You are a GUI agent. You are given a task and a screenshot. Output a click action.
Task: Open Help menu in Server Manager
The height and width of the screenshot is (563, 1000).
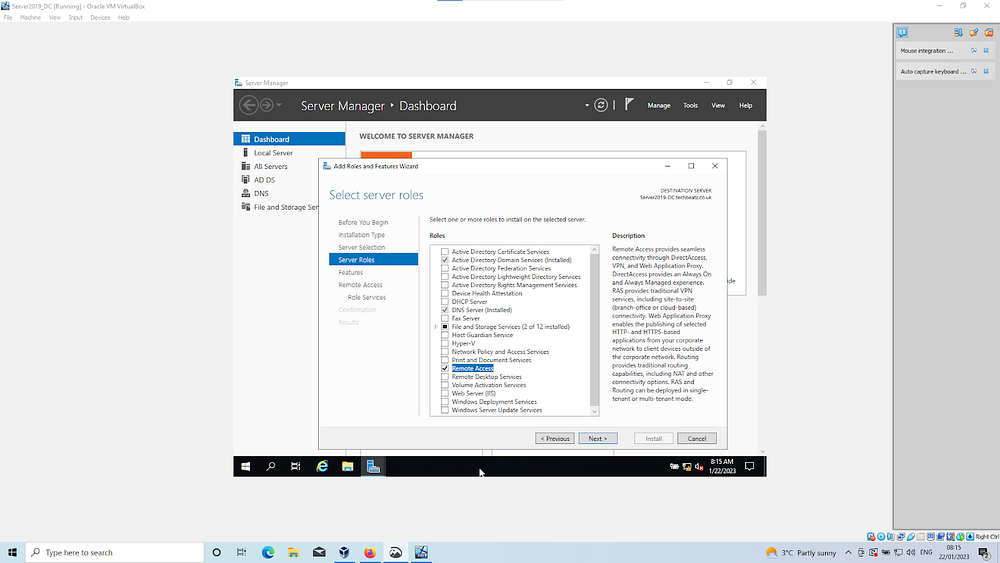[745, 105]
